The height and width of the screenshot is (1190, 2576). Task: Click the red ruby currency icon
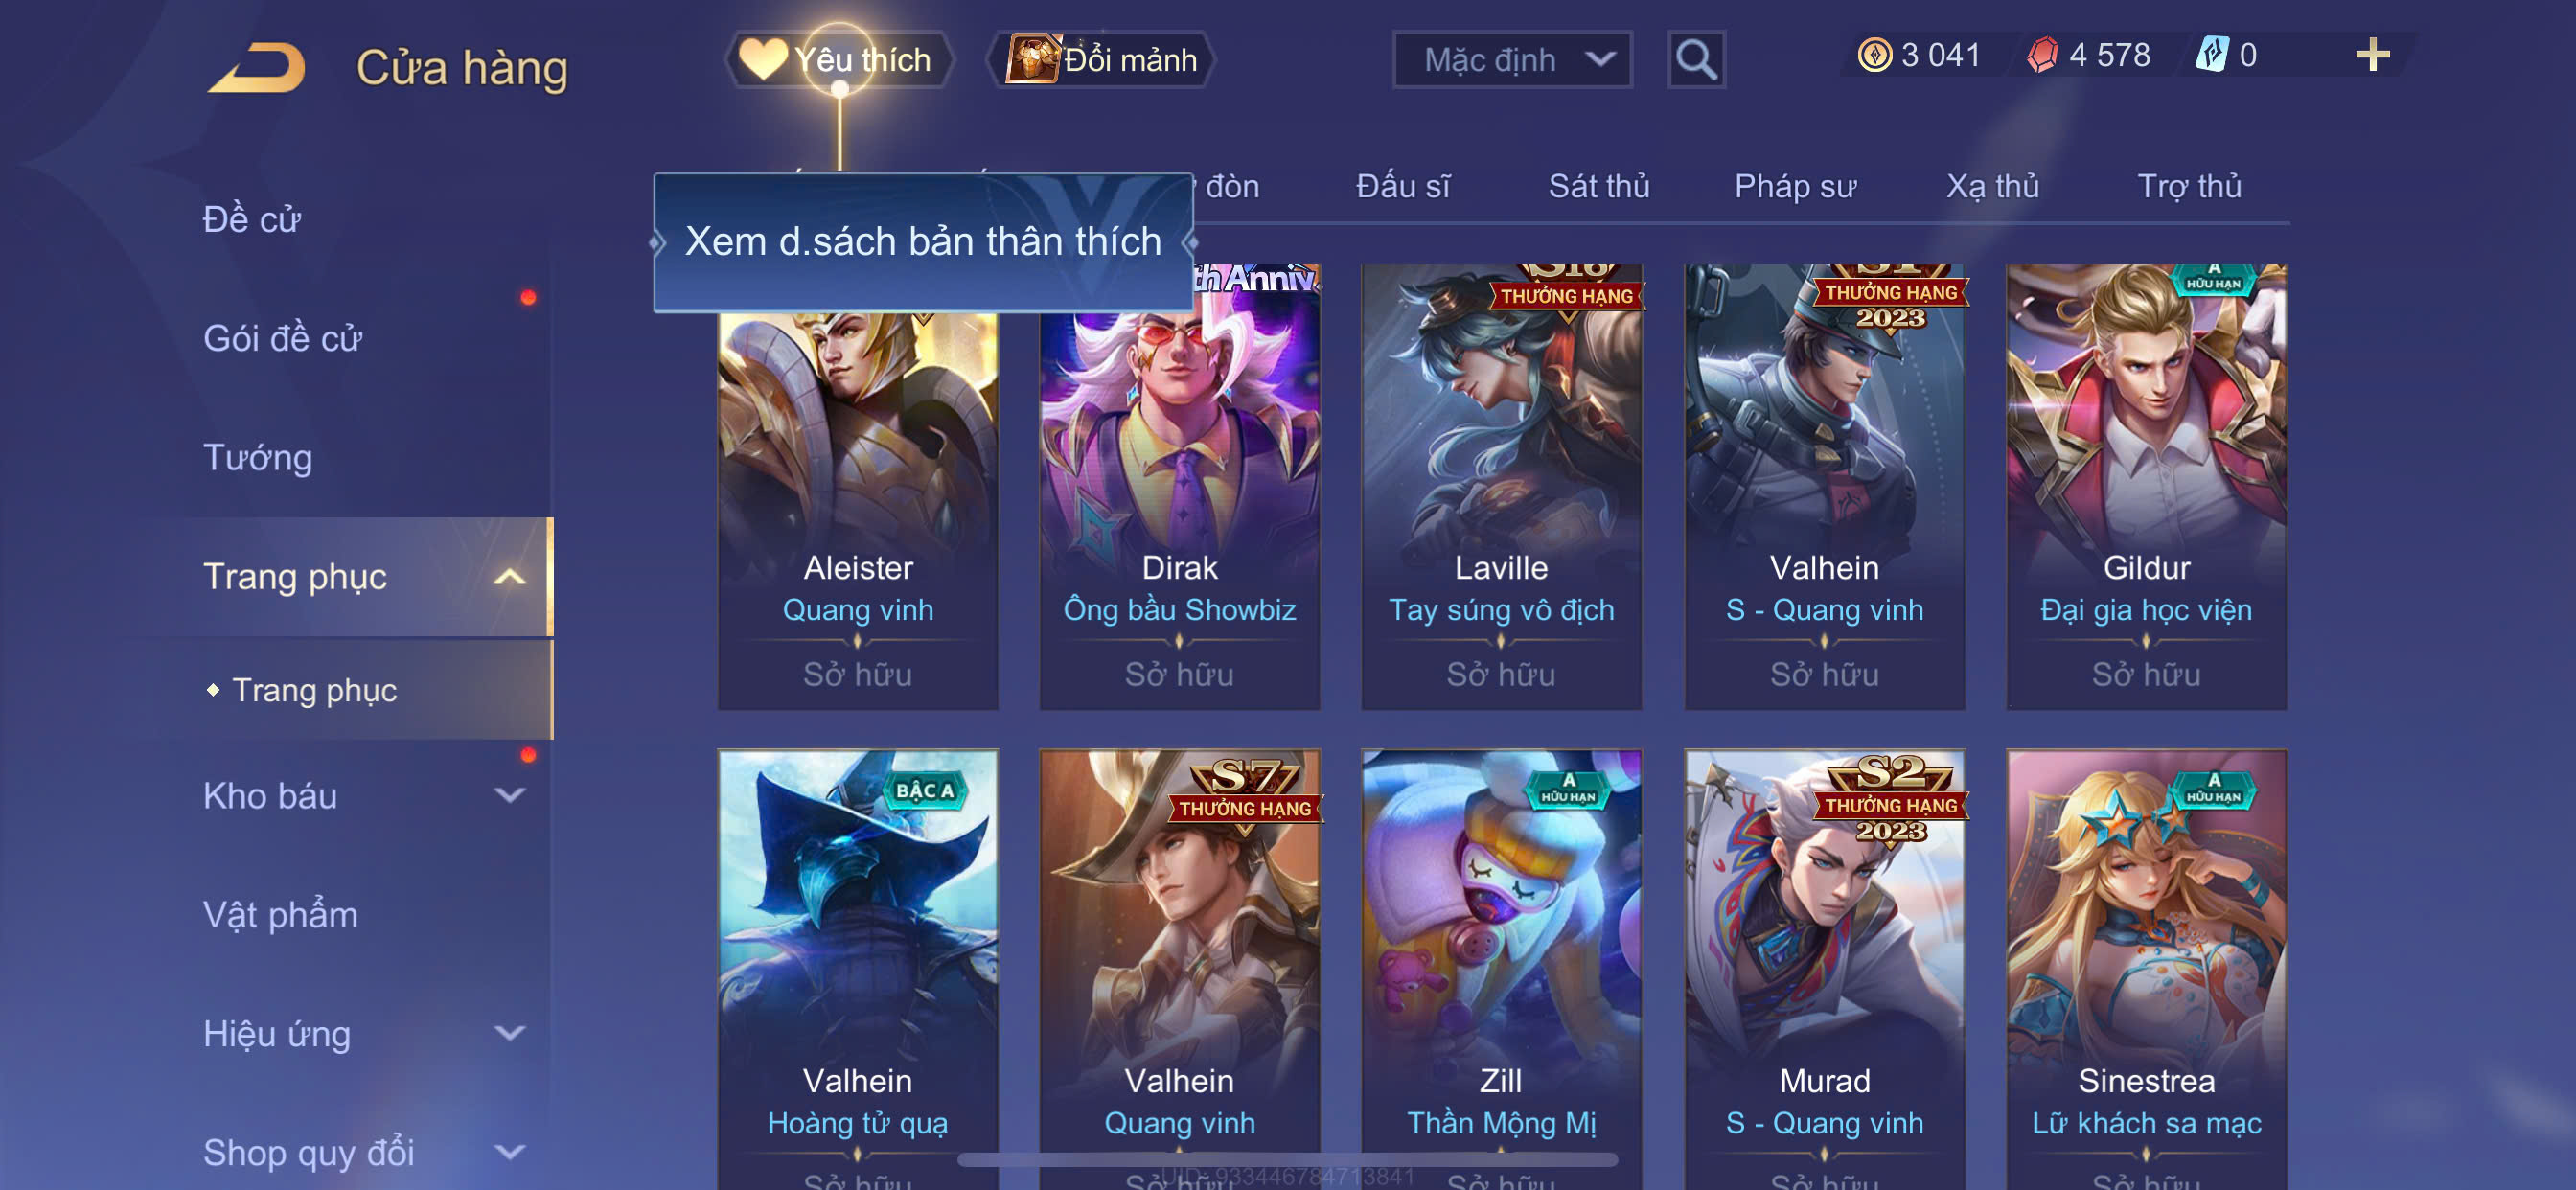tap(2042, 55)
